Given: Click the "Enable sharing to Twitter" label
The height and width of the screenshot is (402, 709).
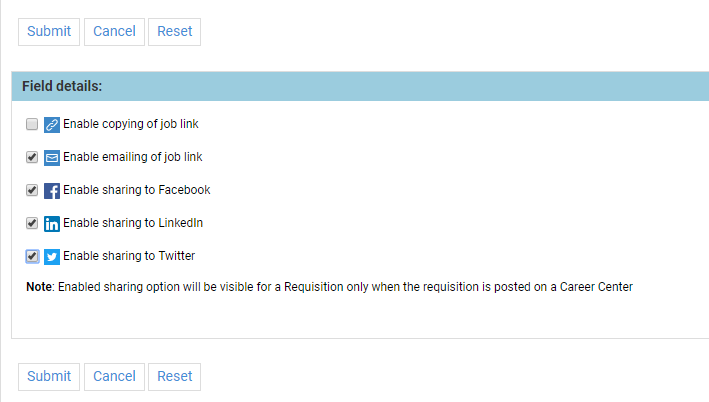Looking at the screenshot, I should tap(128, 256).
